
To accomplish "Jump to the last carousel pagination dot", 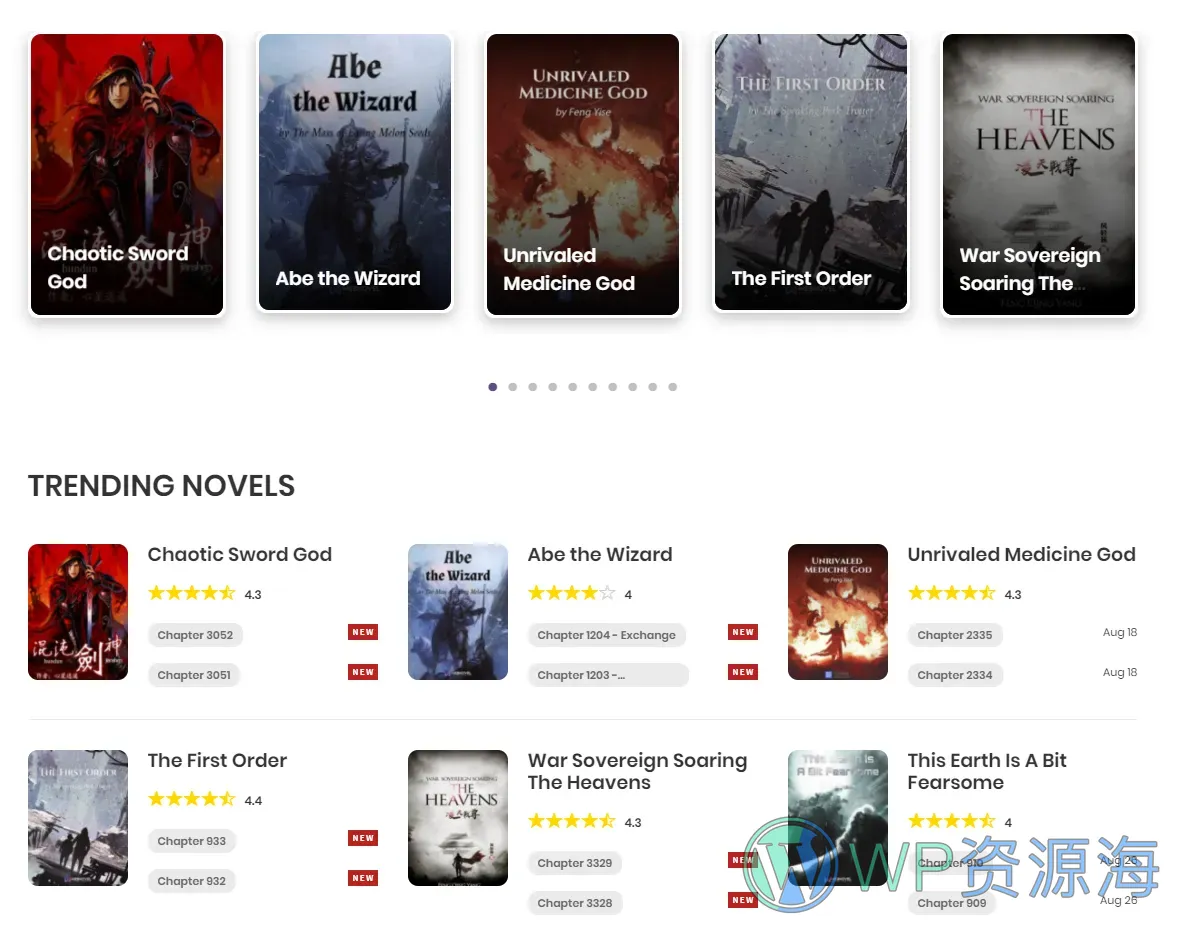I will click(x=673, y=387).
